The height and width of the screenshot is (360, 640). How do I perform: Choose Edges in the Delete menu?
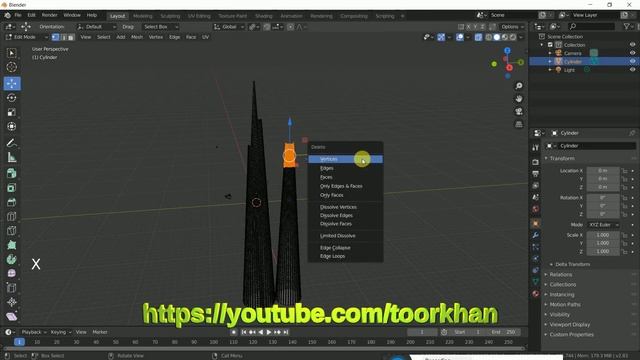[345, 168]
